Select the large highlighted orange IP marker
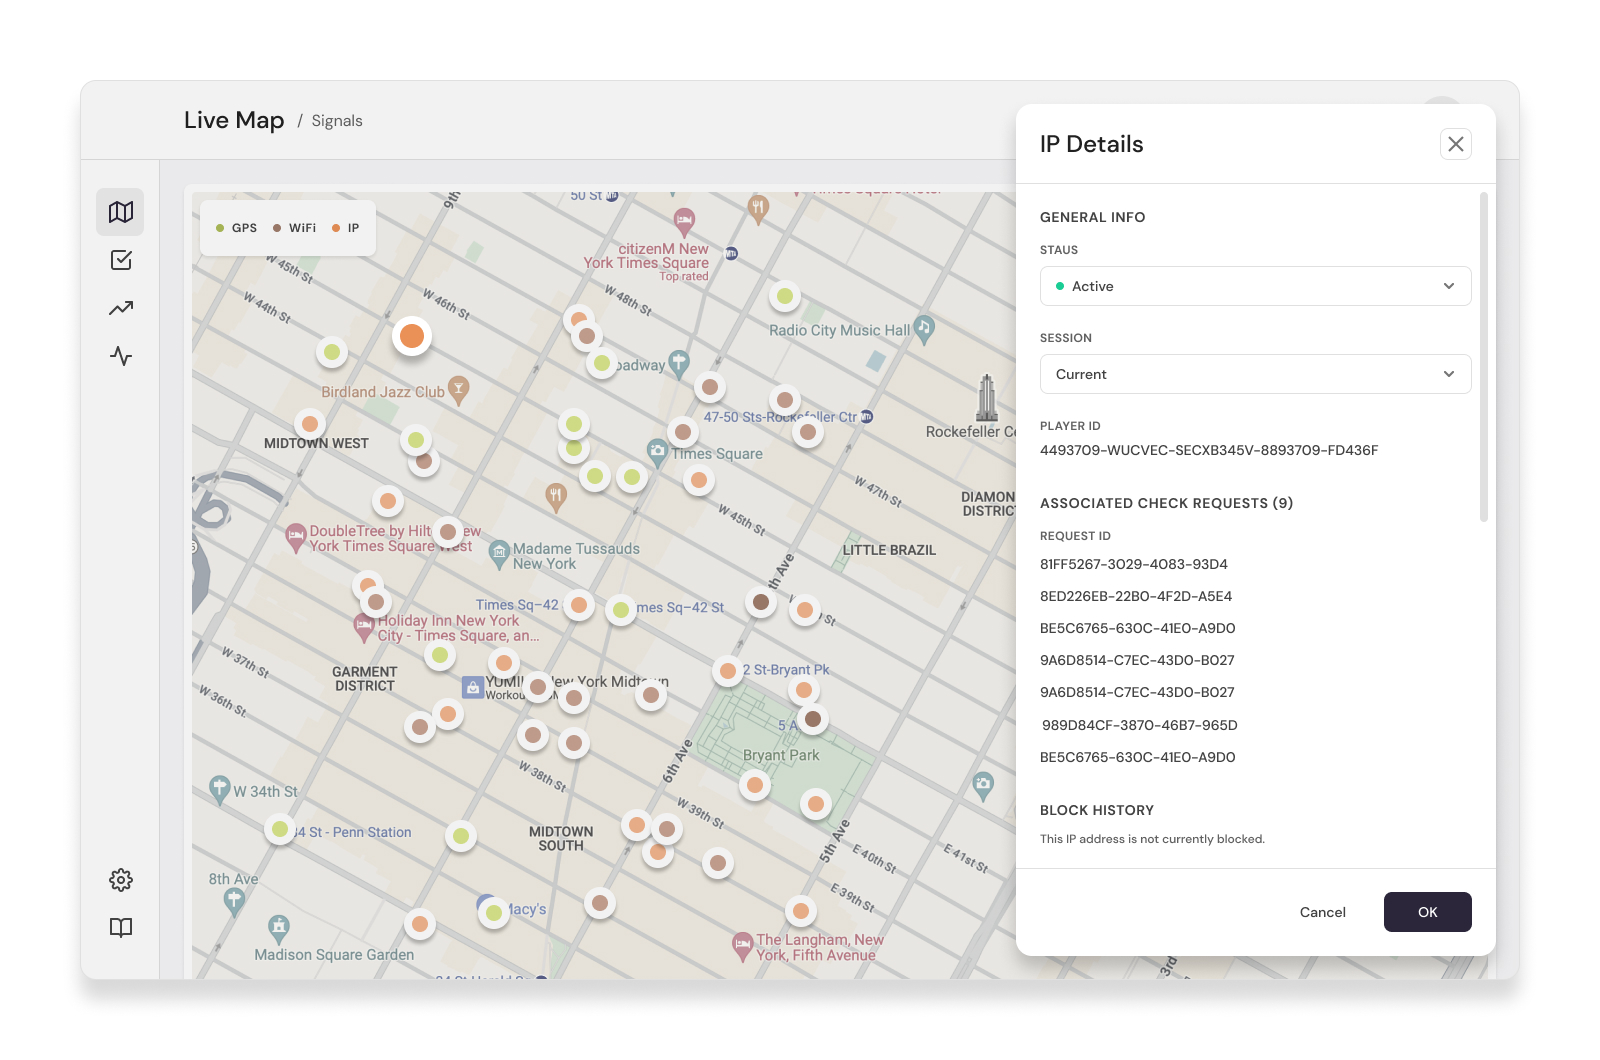 click(412, 336)
